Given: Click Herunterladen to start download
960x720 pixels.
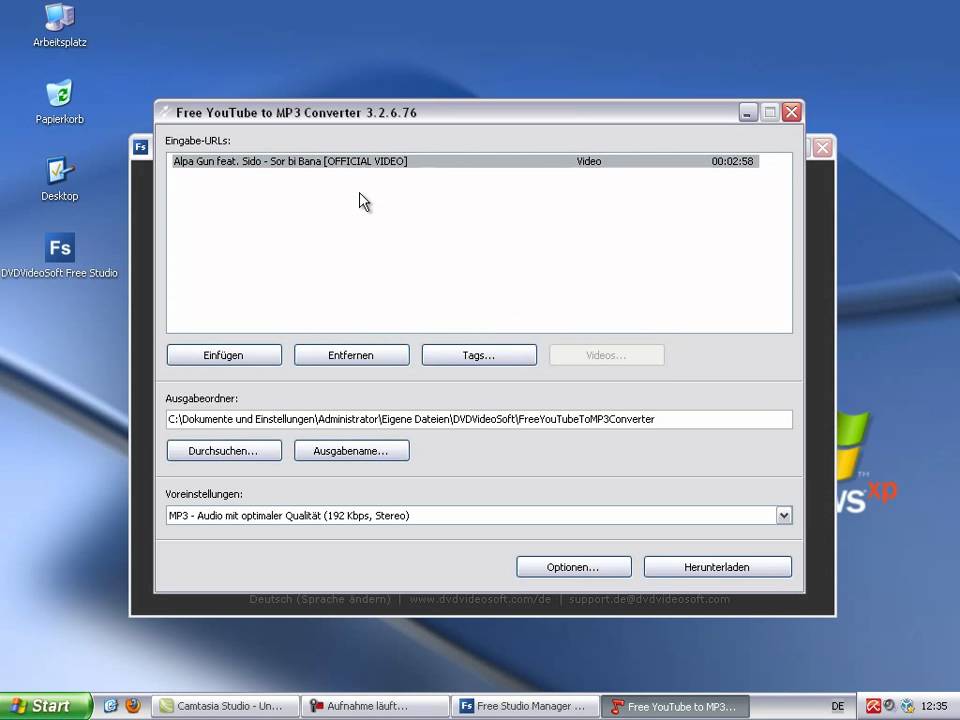Looking at the screenshot, I should pos(718,567).
